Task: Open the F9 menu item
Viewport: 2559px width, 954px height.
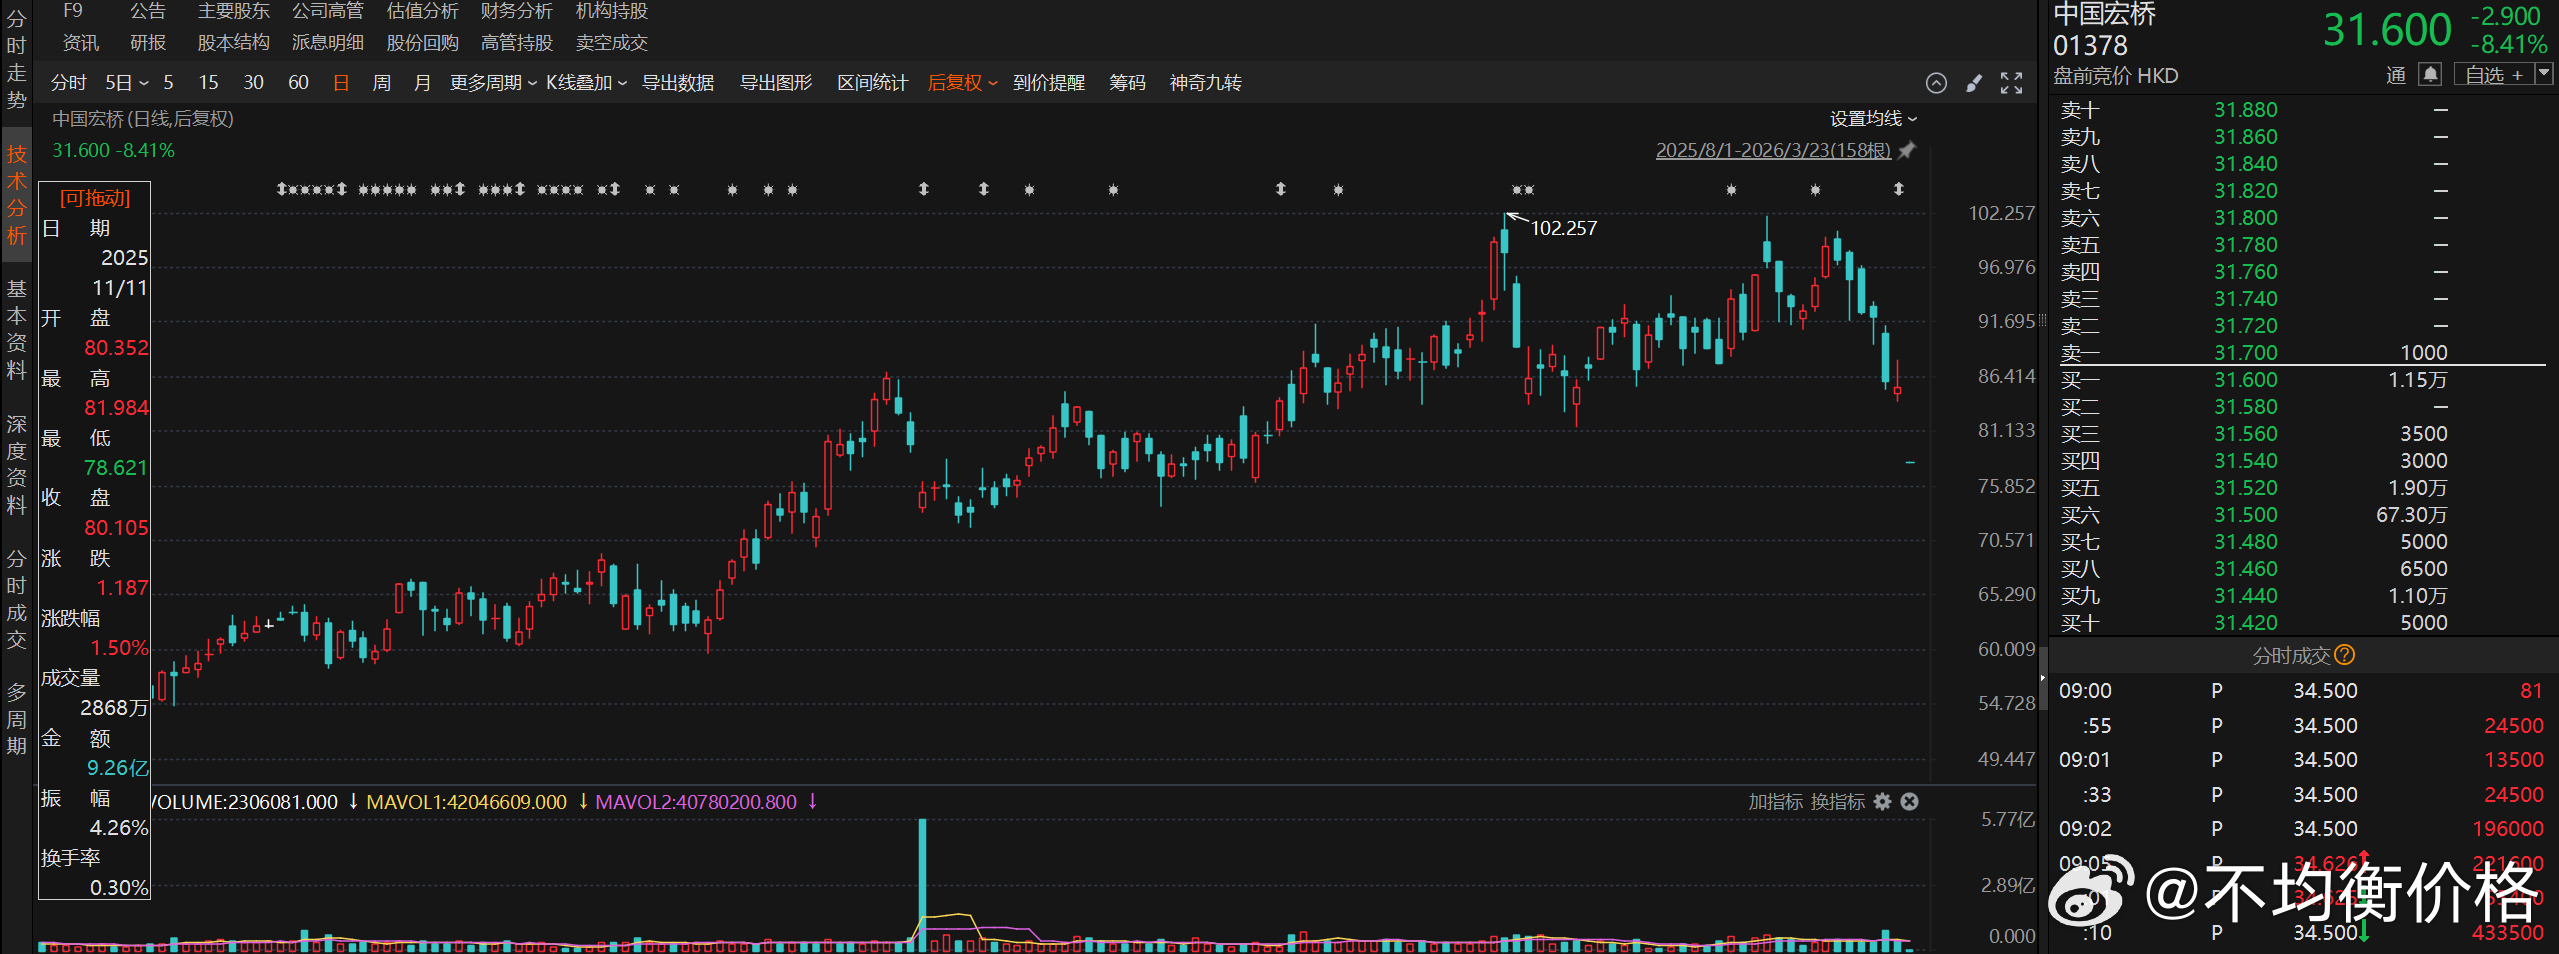Action: pos(73,11)
